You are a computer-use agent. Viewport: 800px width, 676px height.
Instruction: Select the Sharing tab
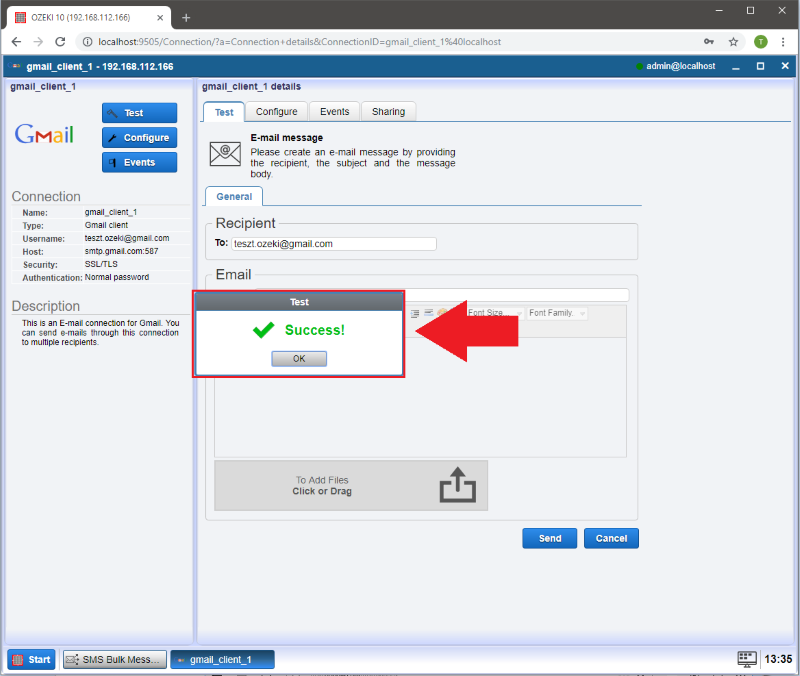pyautogui.click(x=388, y=112)
